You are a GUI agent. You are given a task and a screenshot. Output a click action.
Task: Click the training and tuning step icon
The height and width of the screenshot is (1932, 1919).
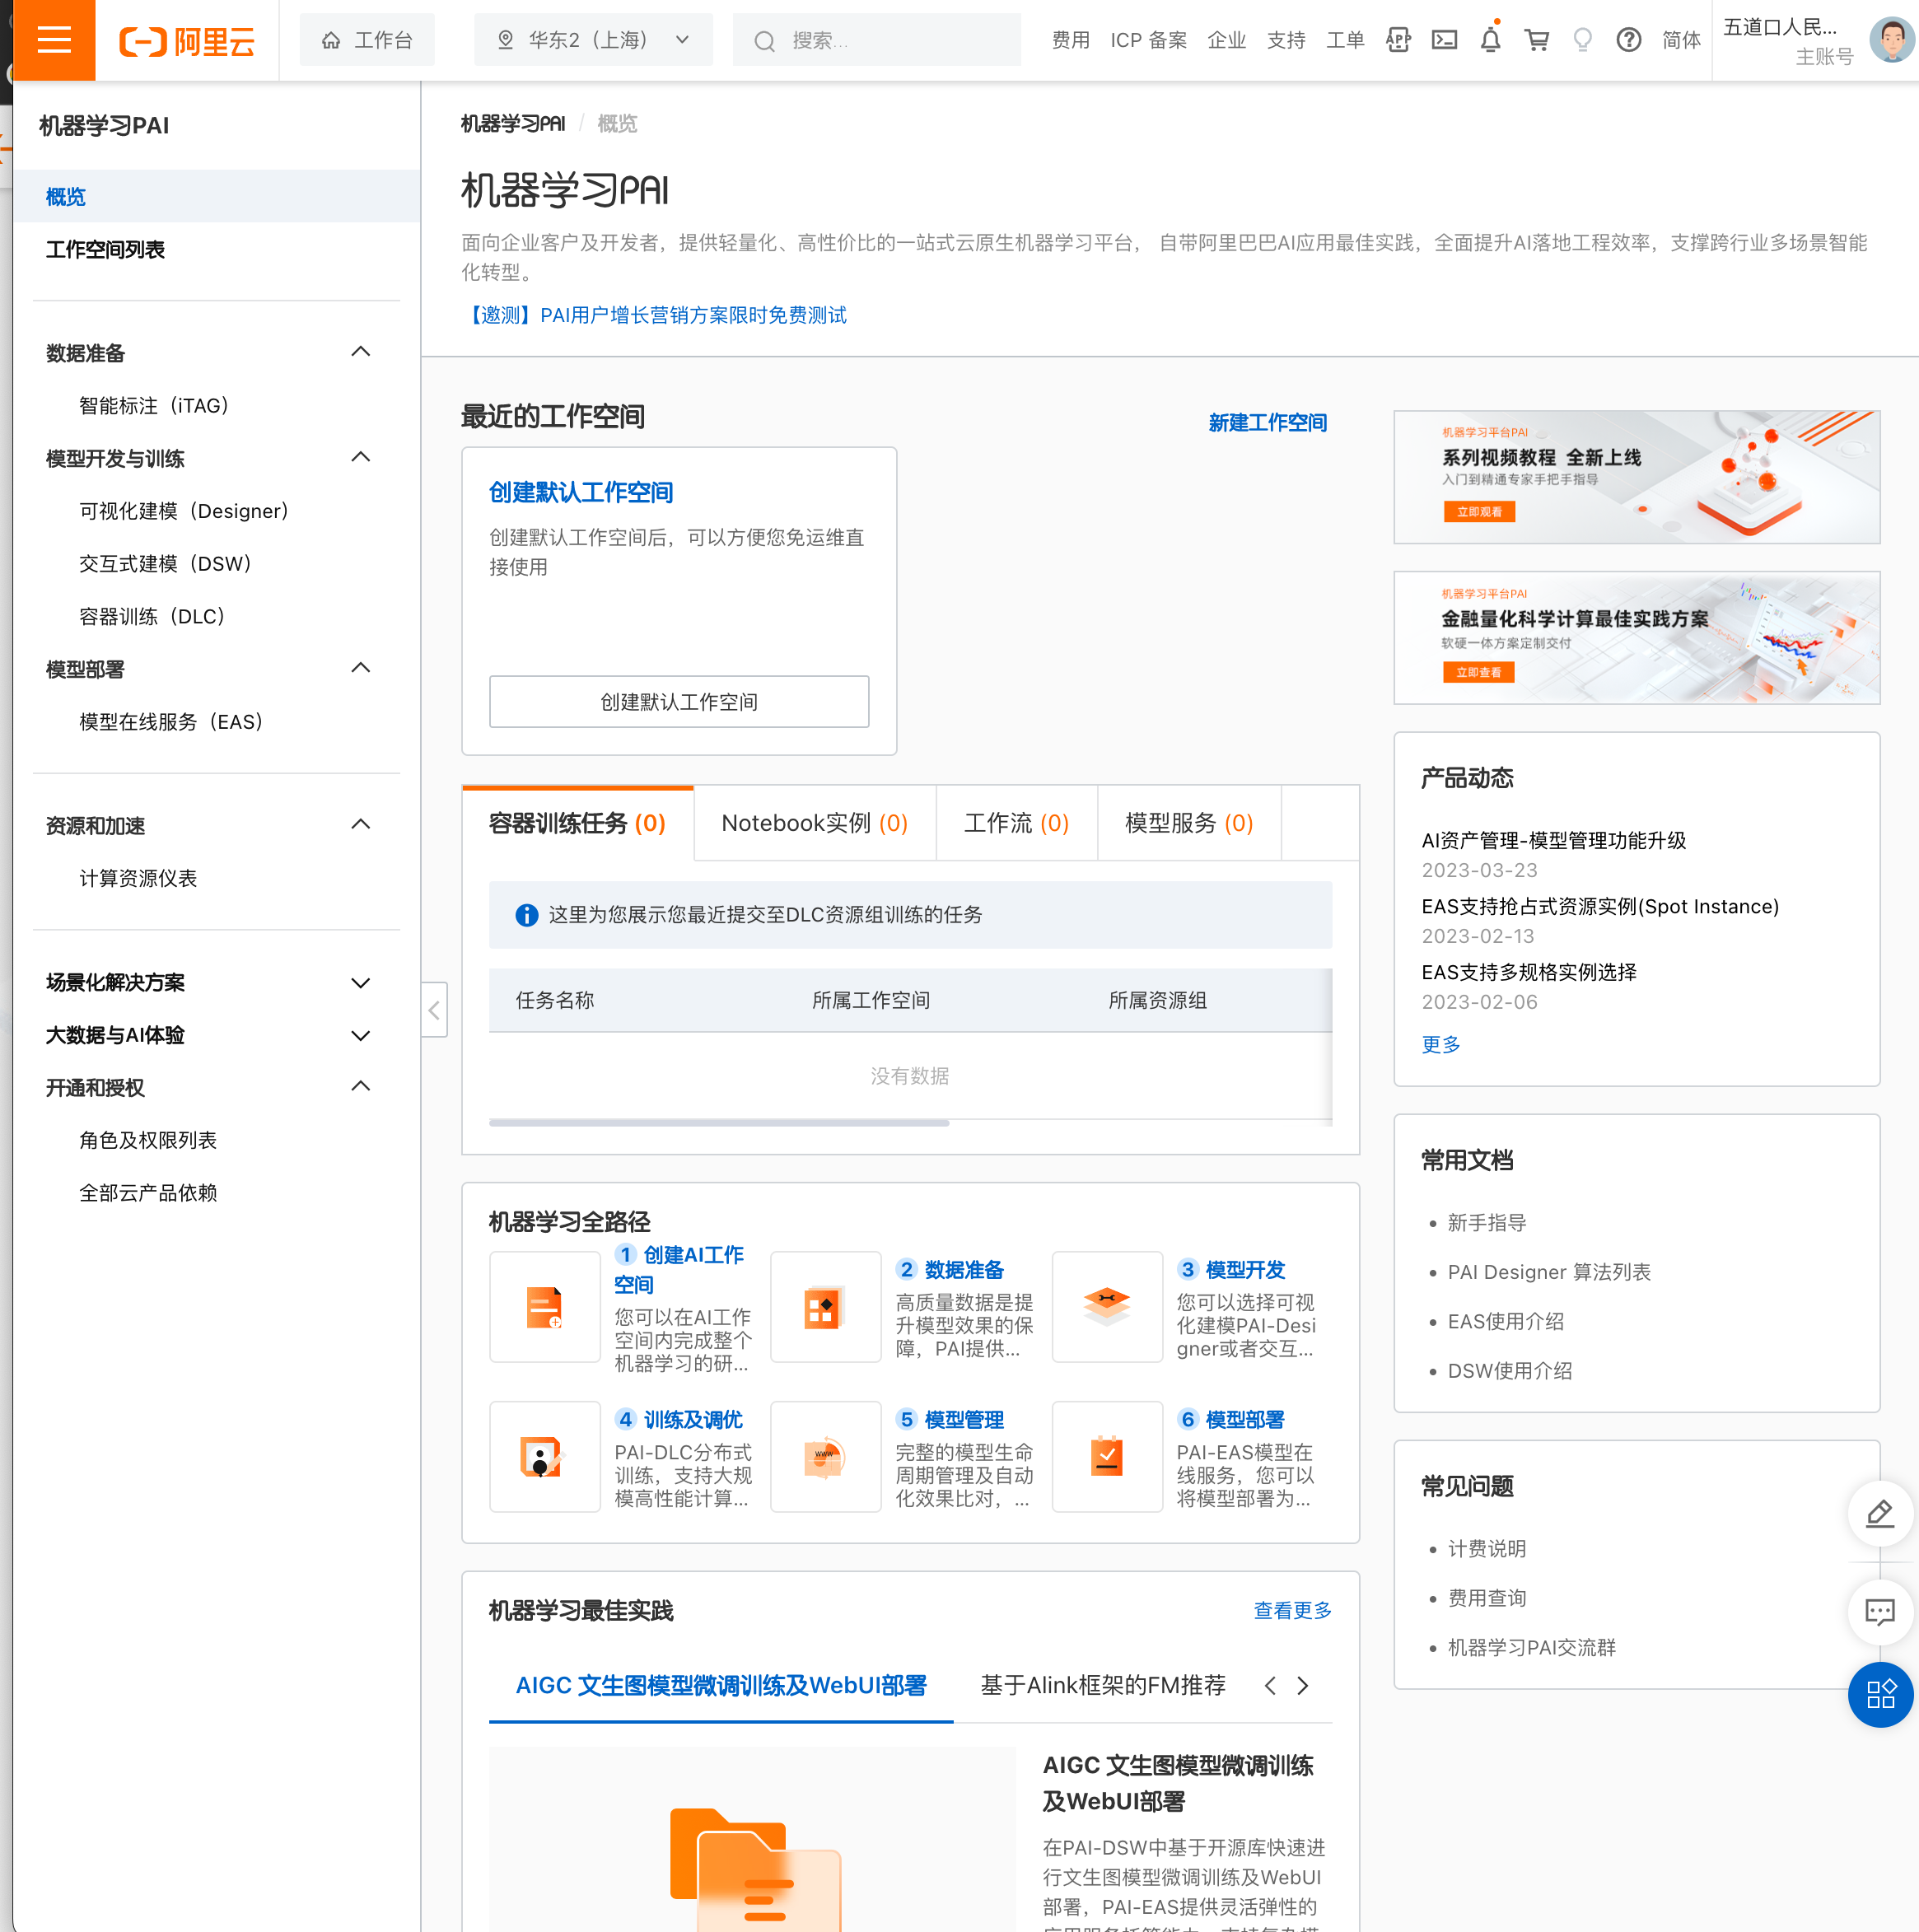tap(544, 1456)
